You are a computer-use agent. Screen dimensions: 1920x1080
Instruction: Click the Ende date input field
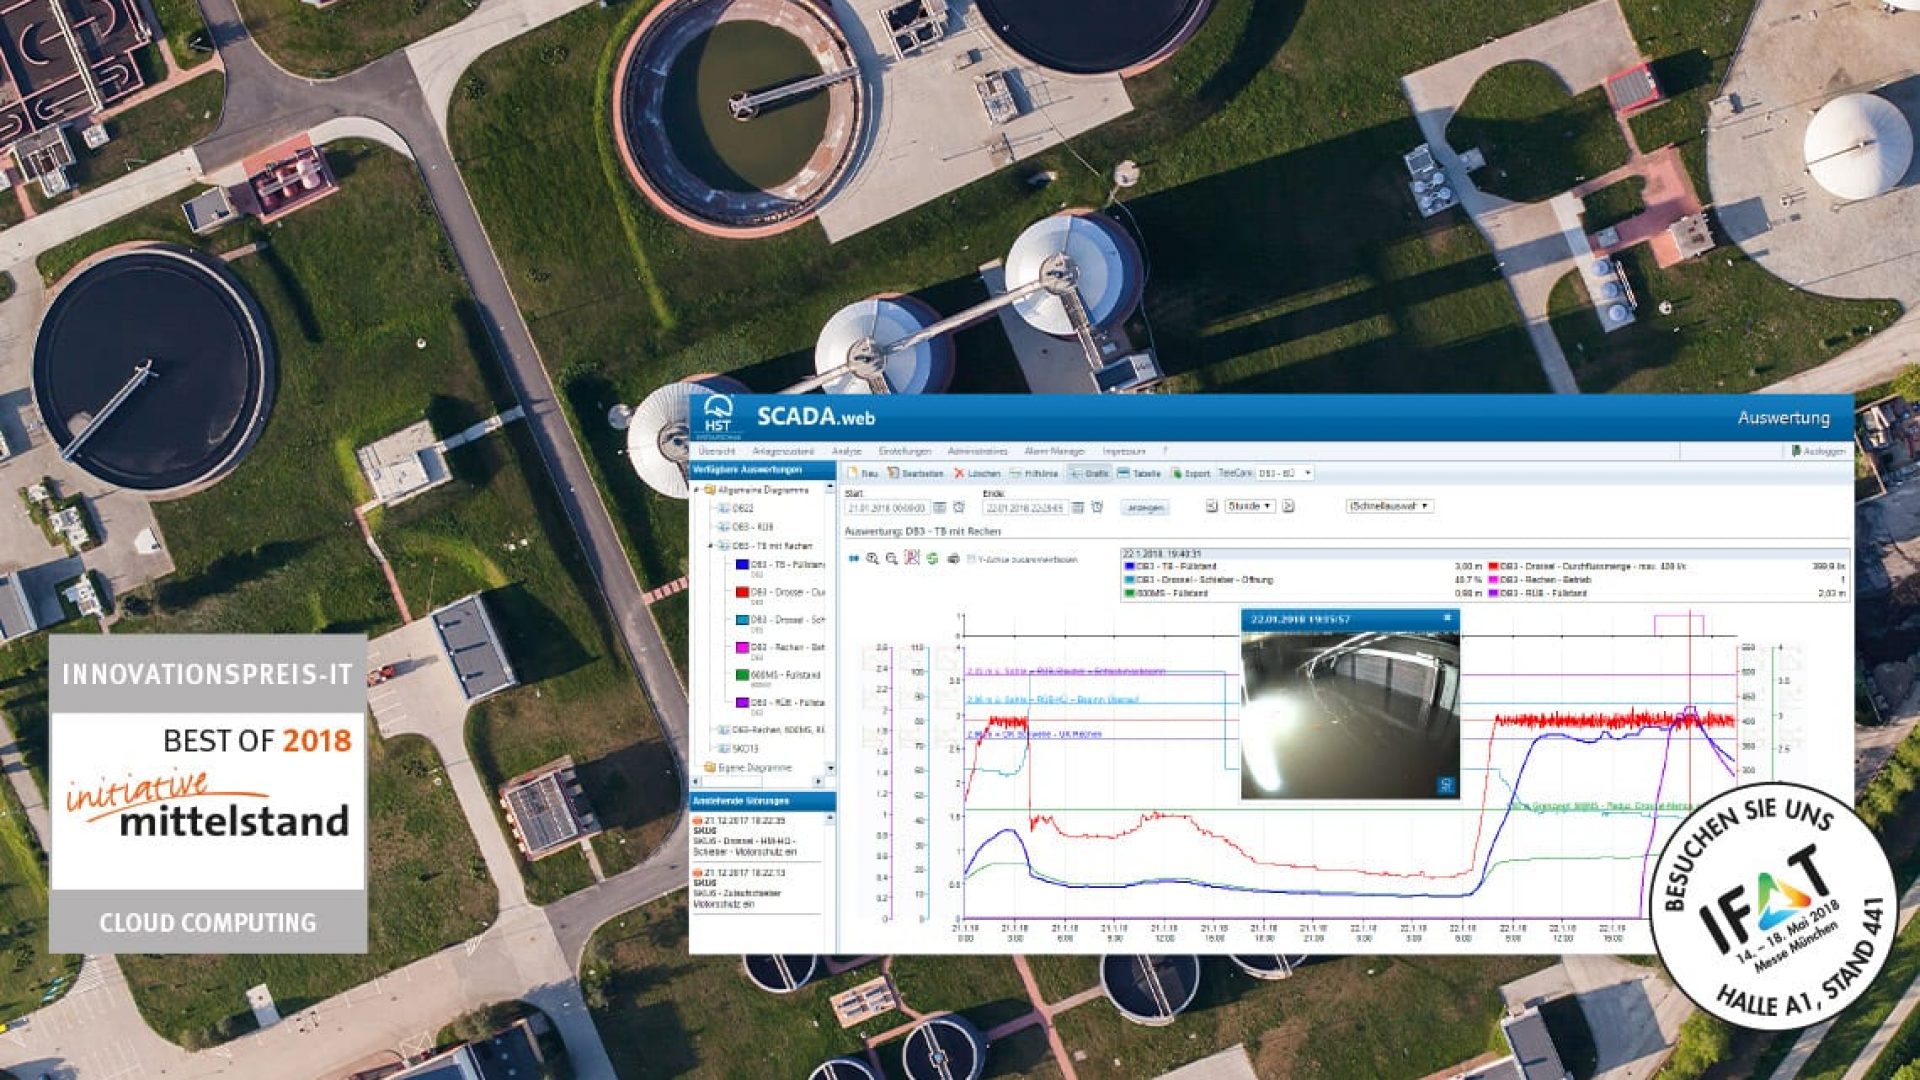(x=1025, y=508)
